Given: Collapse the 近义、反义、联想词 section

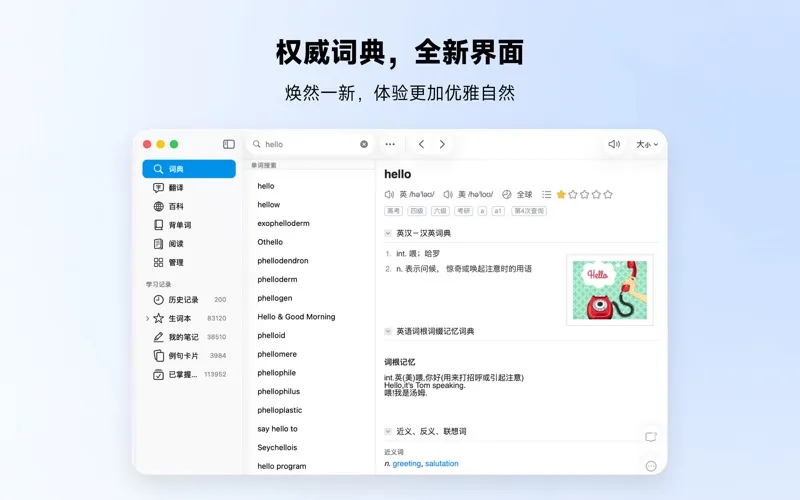Looking at the screenshot, I should click(x=388, y=431).
